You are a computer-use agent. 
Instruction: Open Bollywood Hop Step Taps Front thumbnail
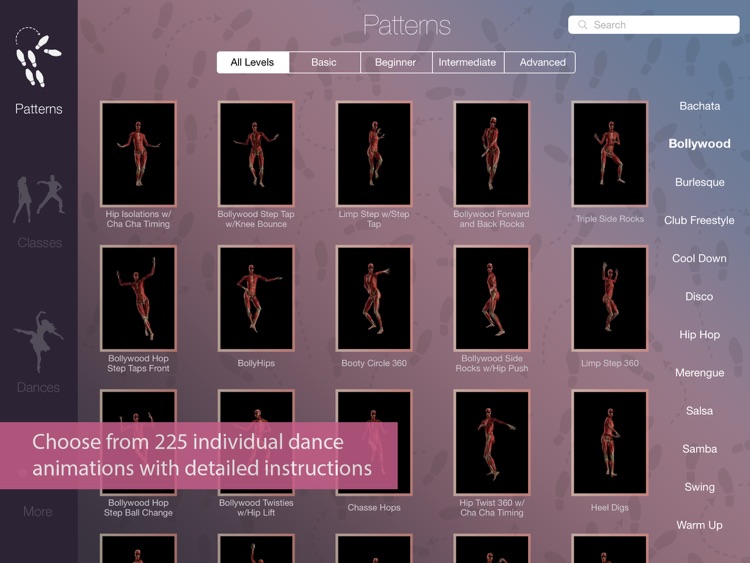click(x=138, y=298)
